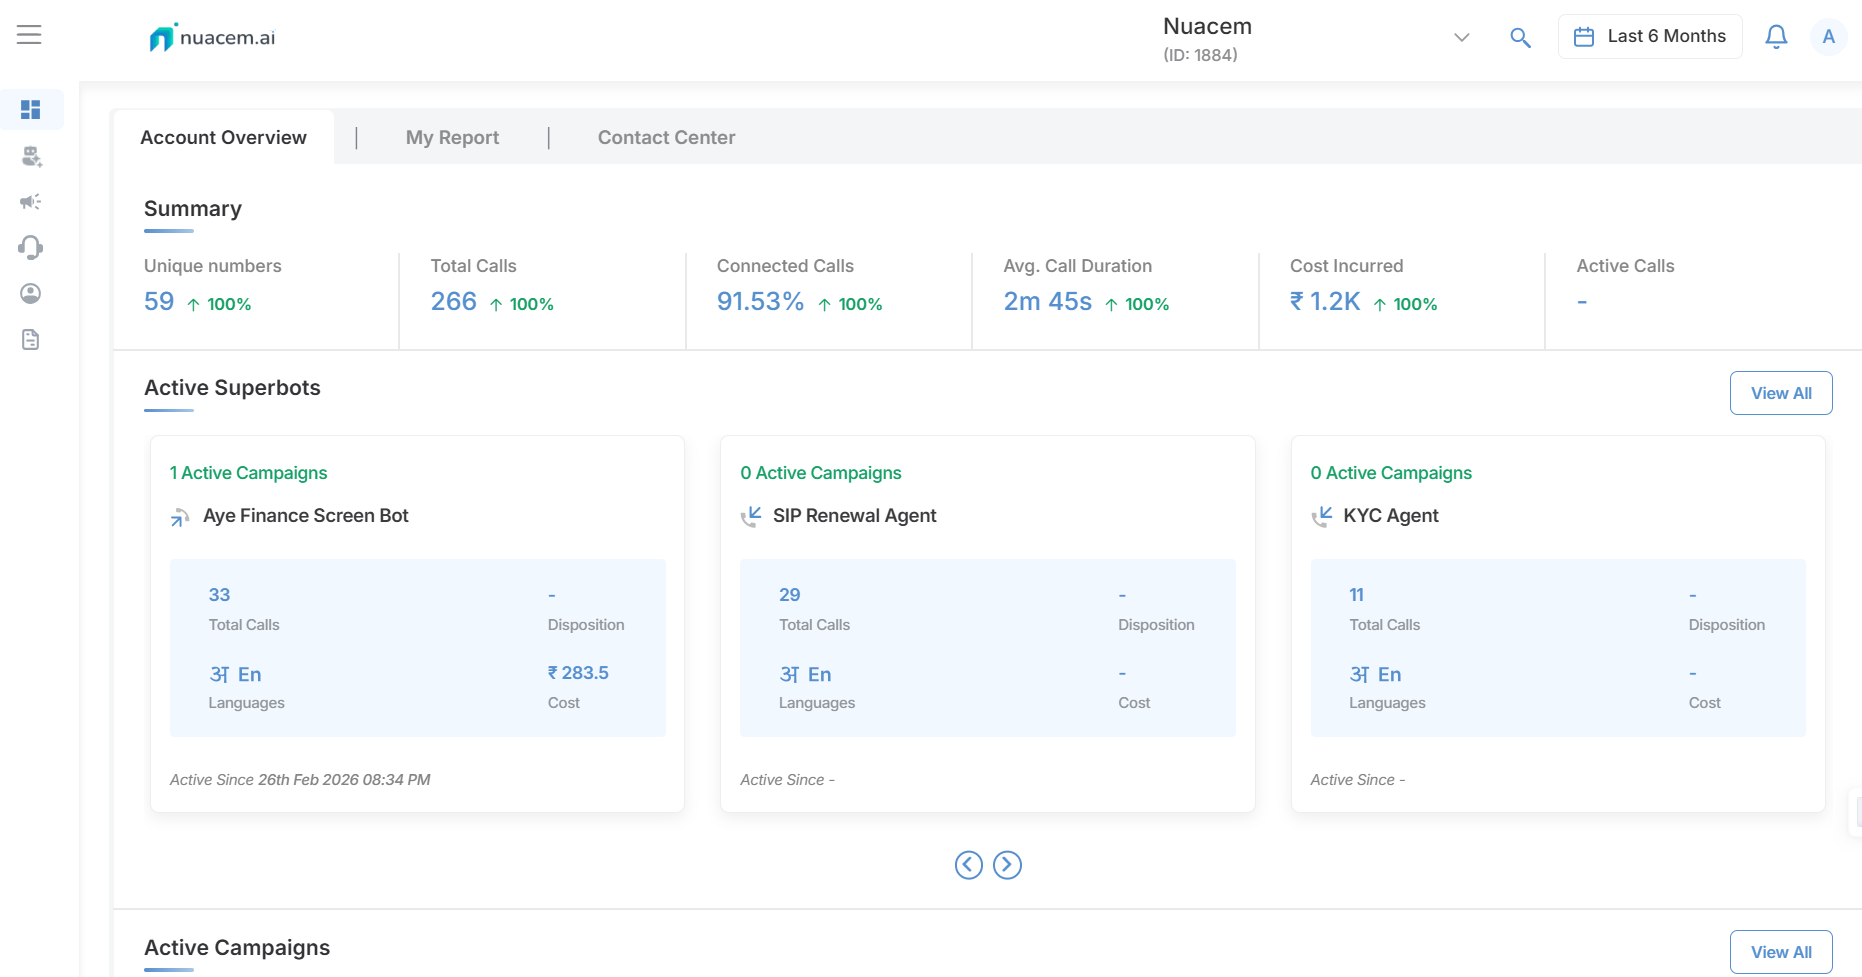
Task: Open the superbots sidebar icon
Action: (31, 156)
